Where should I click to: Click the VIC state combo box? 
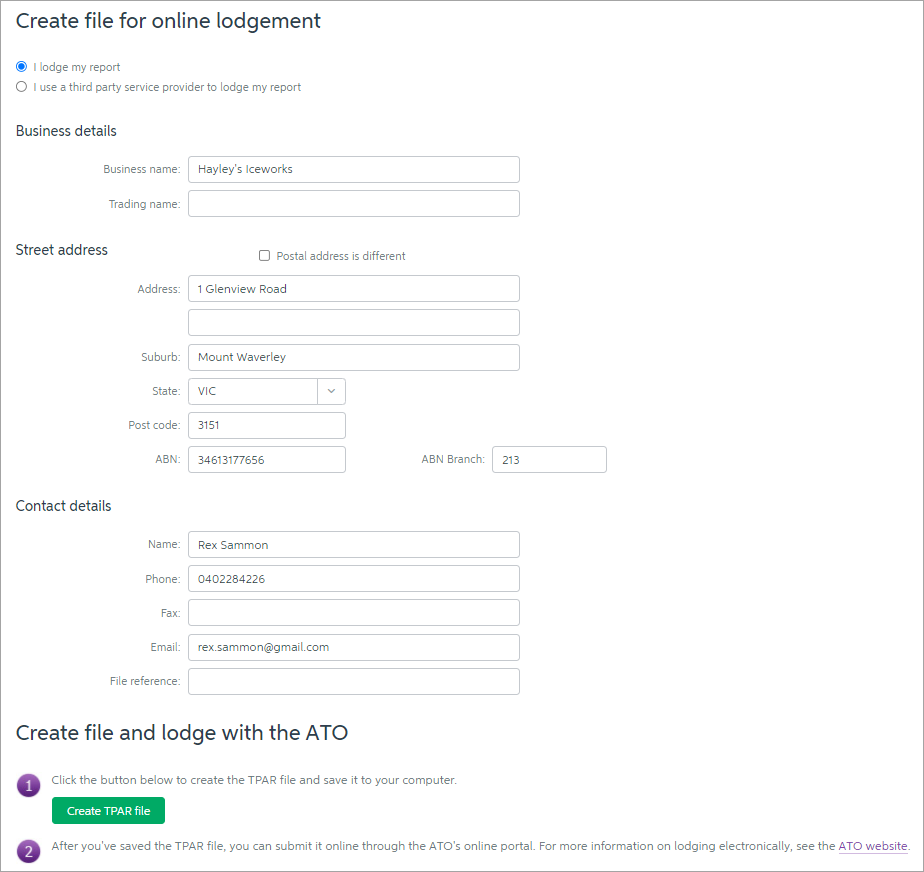tap(267, 391)
